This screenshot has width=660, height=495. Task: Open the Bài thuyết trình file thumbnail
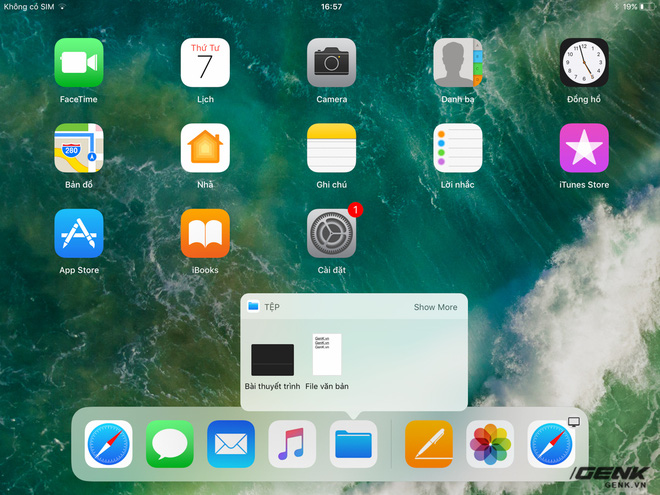pos(272,359)
